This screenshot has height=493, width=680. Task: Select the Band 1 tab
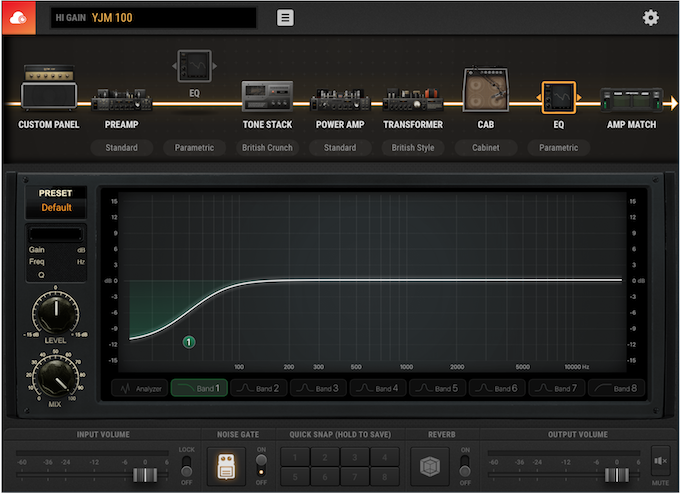click(199, 388)
